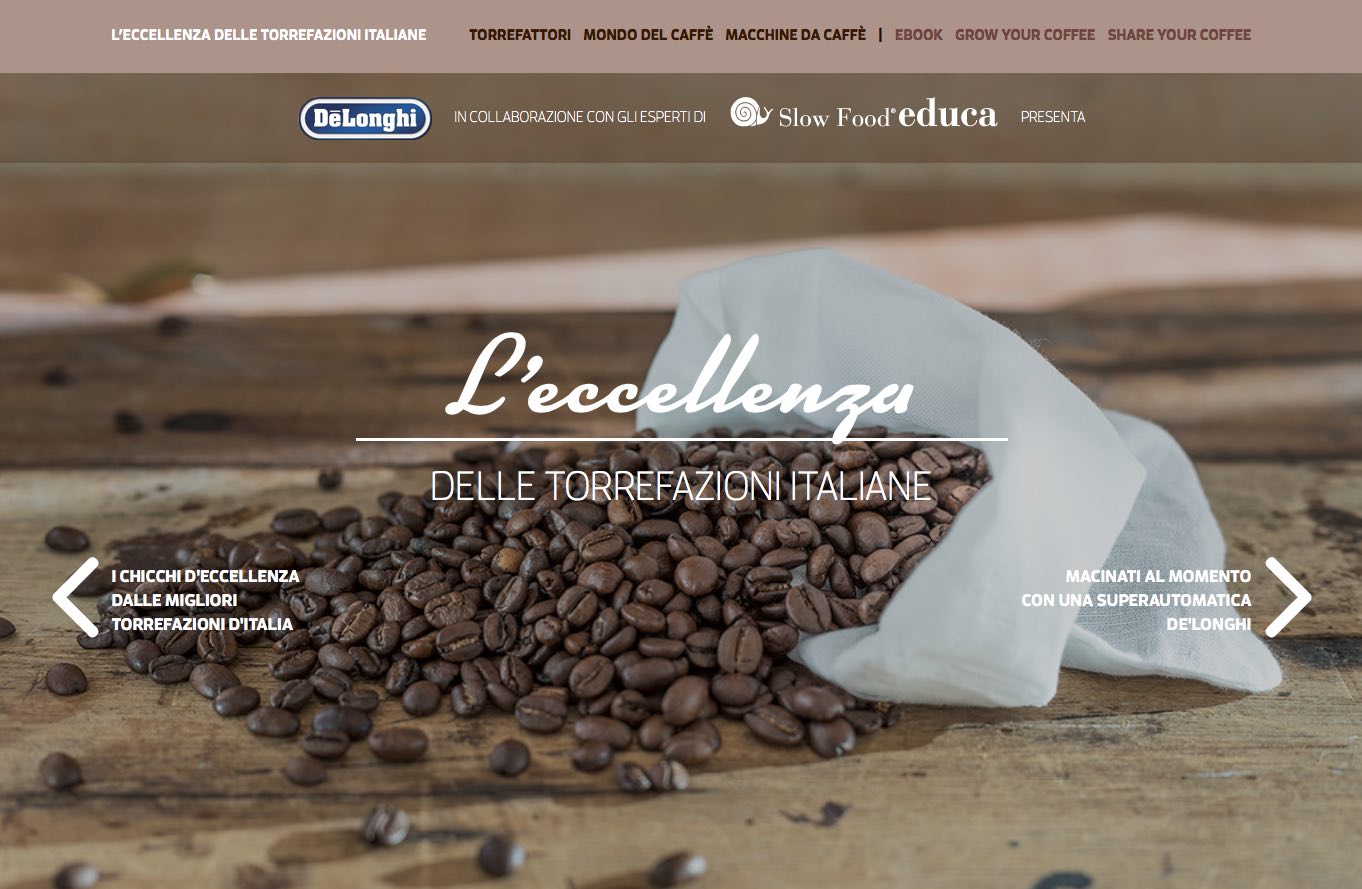Image resolution: width=1362 pixels, height=889 pixels.
Task: Open the Torrefattori menu item
Action: pos(520,35)
